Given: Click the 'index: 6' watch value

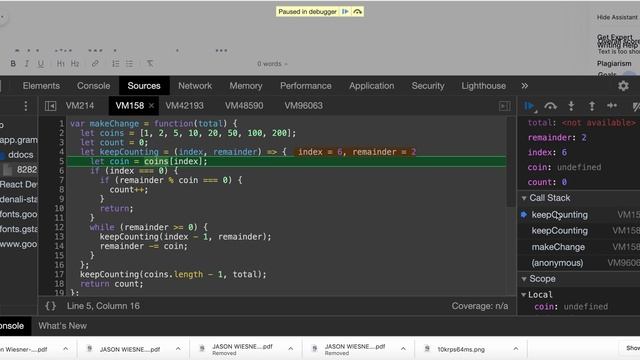Looking at the screenshot, I should tap(547, 152).
